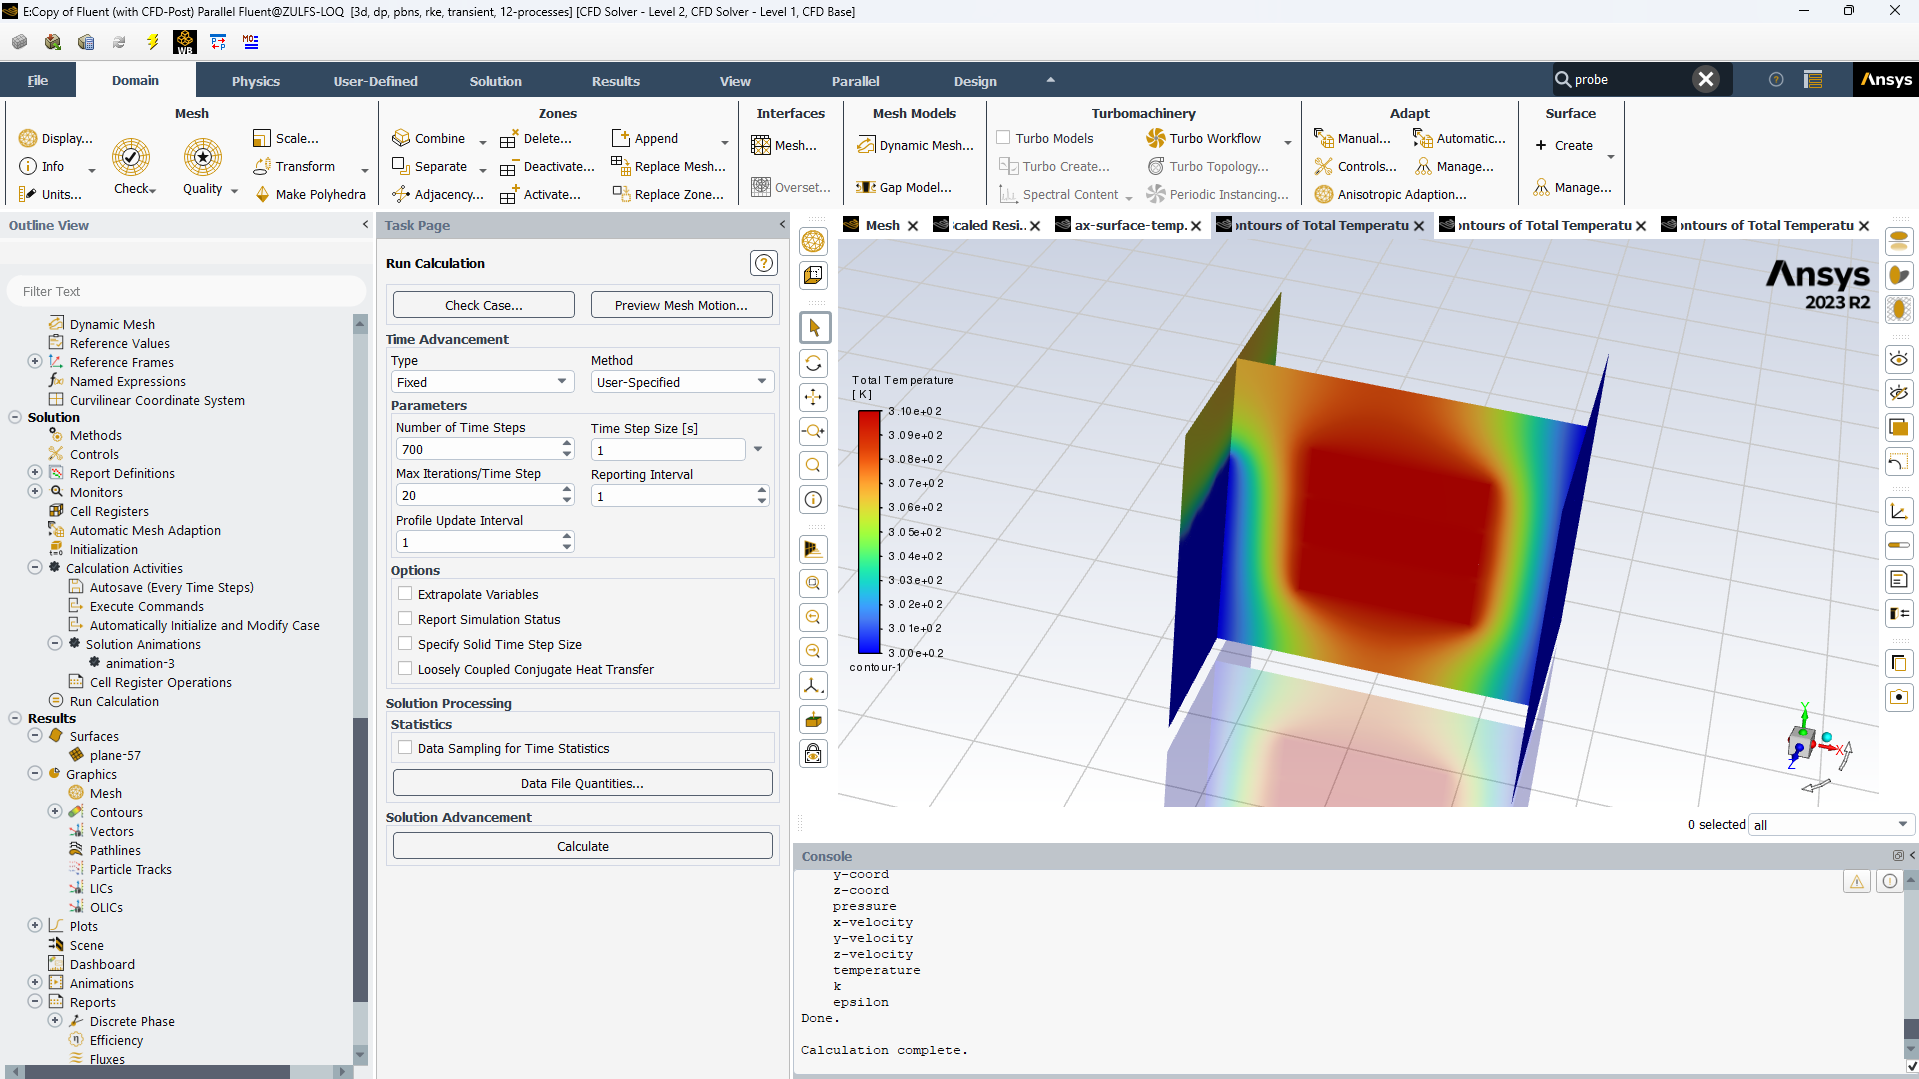The image size is (1919, 1079).
Task: Activate the pan view tool
Action: tap(814, 397)
